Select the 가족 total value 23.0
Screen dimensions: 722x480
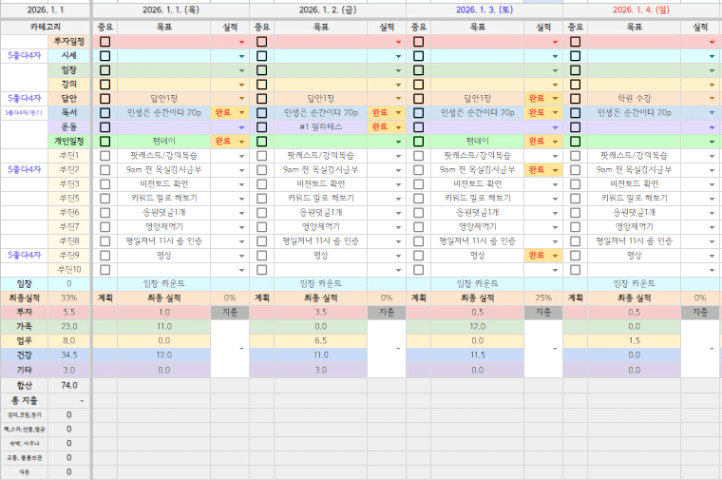(x=69, y=327)
